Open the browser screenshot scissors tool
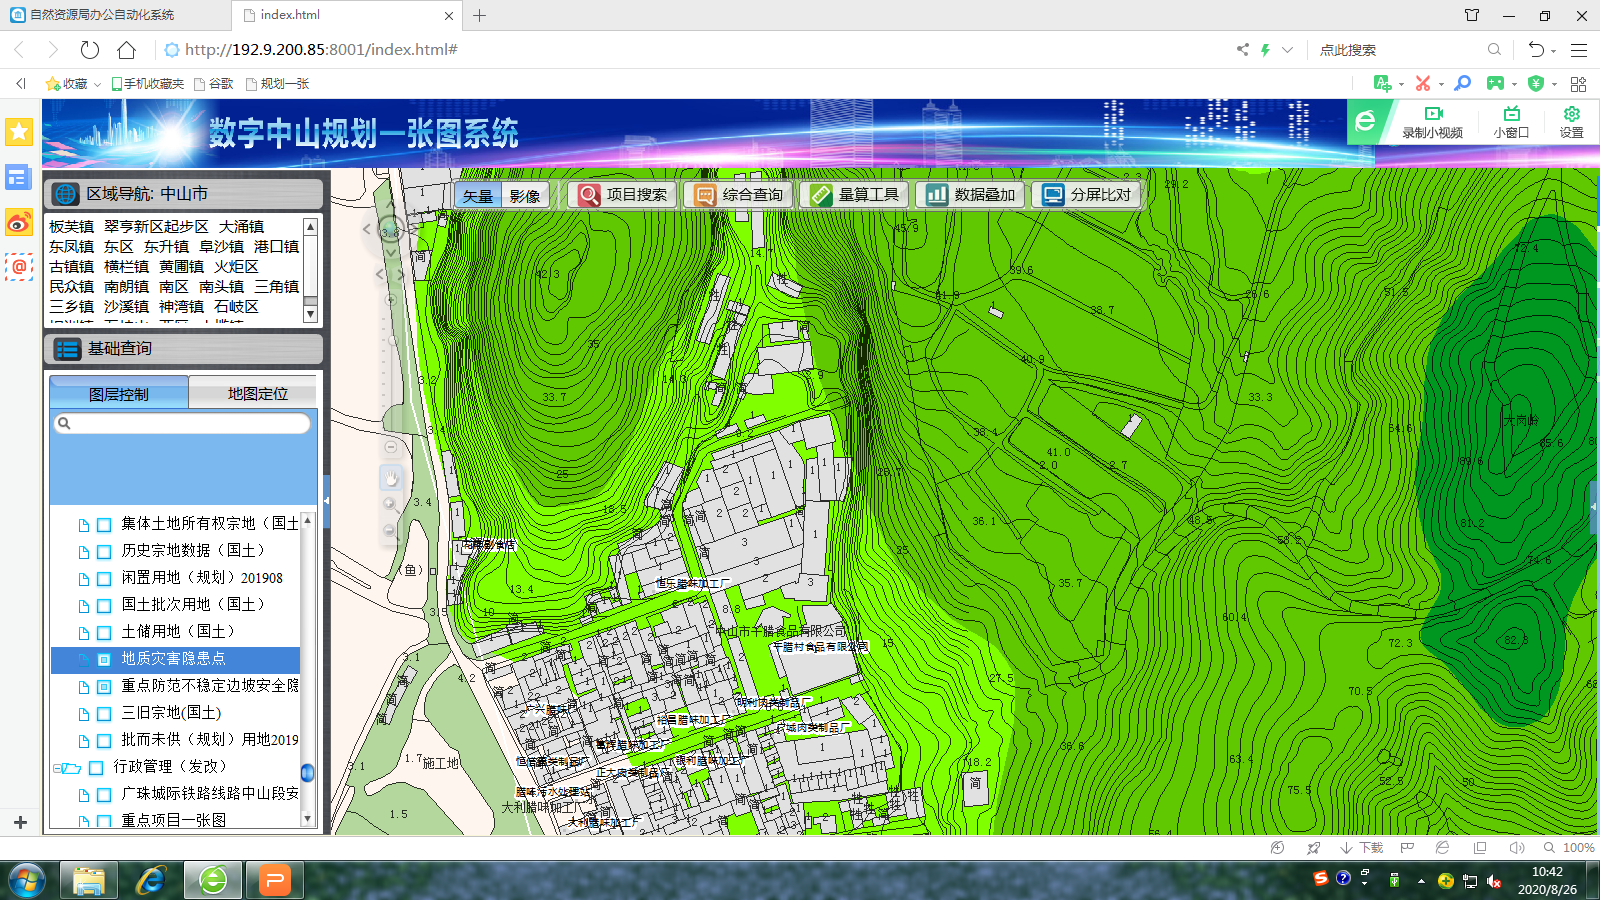The height and width of the screenshot is (900, 1600). [x=1423, y=83]
